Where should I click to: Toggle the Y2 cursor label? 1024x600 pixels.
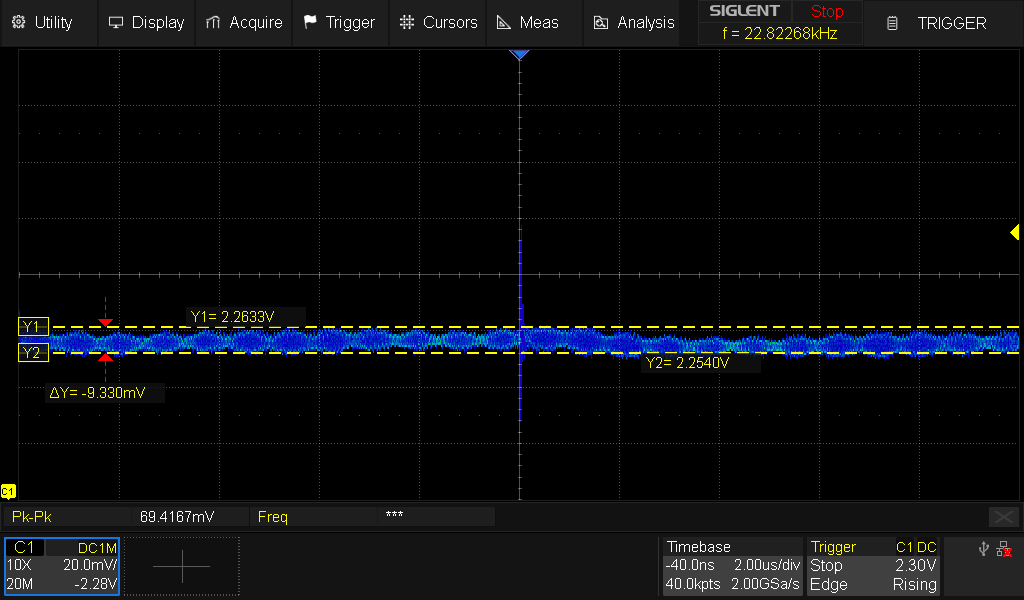click(31, 352)
